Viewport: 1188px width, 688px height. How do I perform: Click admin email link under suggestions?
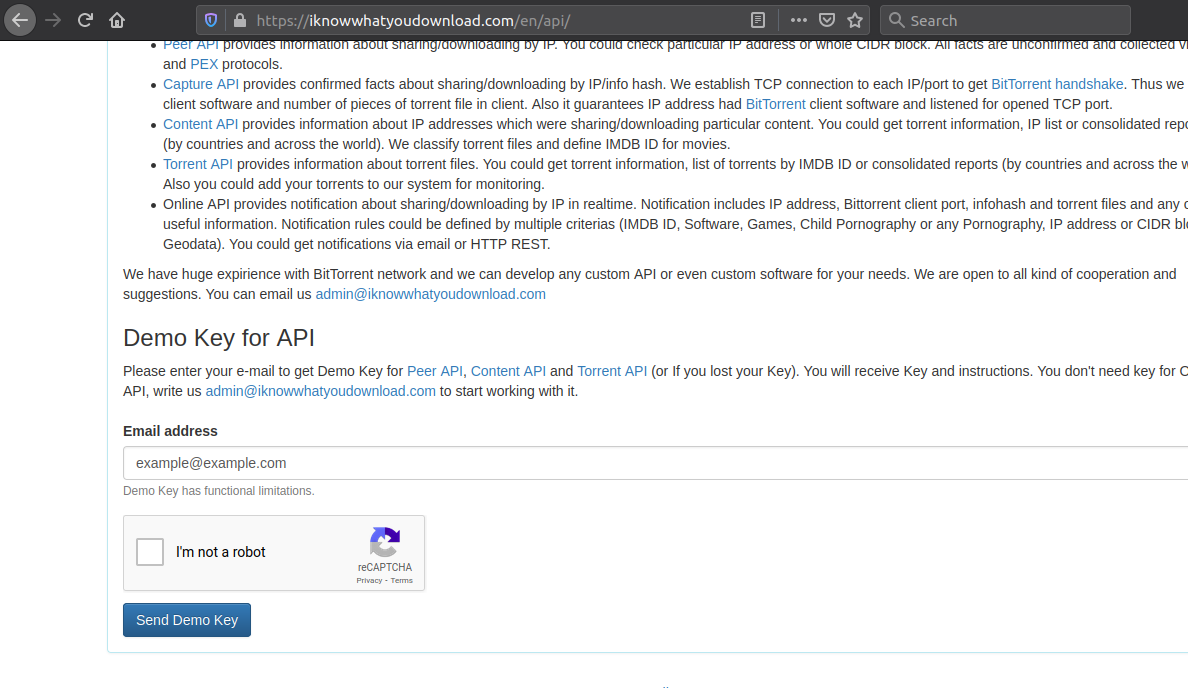[430, 294]
